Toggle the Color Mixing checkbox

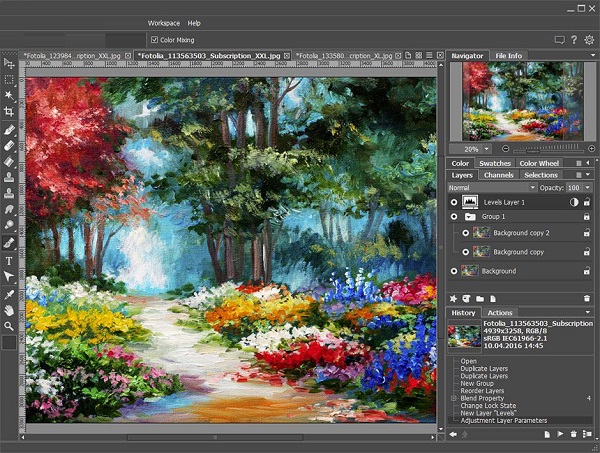154,40
